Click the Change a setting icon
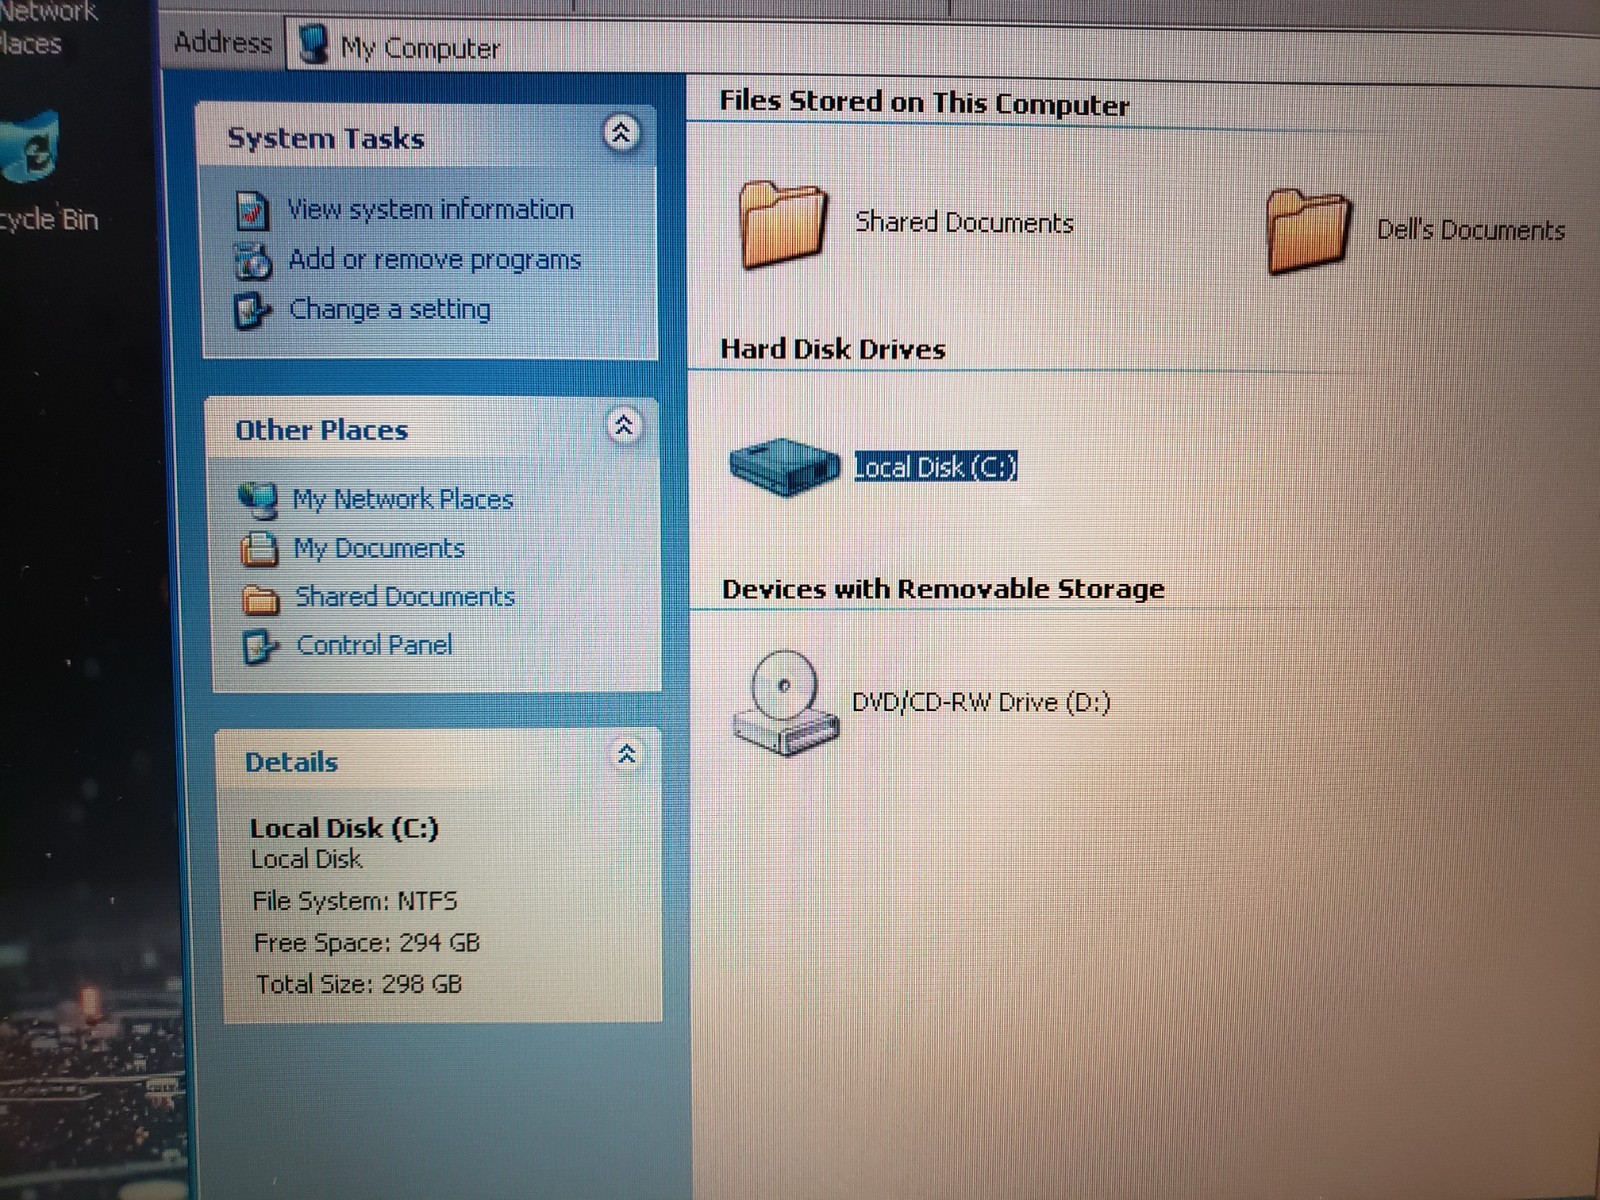Viewport: 1600px width, 1200px height. [252, 311]
